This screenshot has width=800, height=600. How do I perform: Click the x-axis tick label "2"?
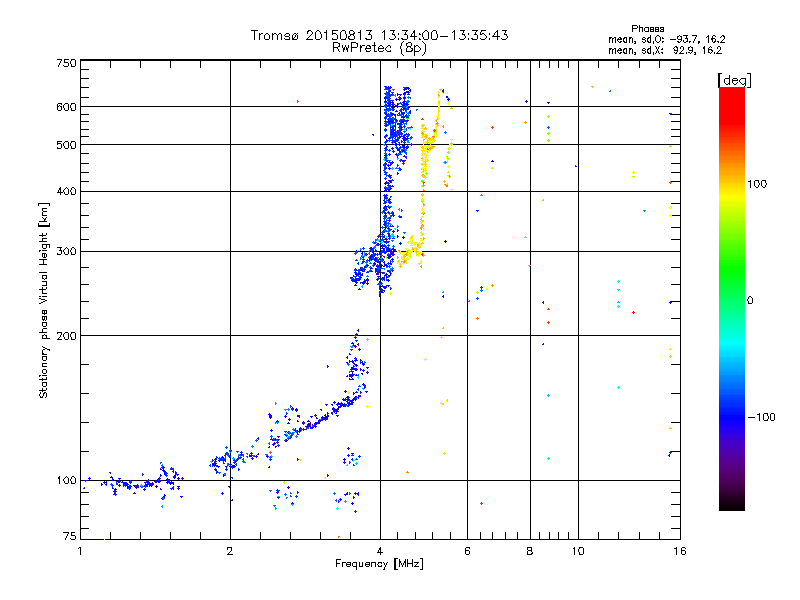[x=230, y=551]
